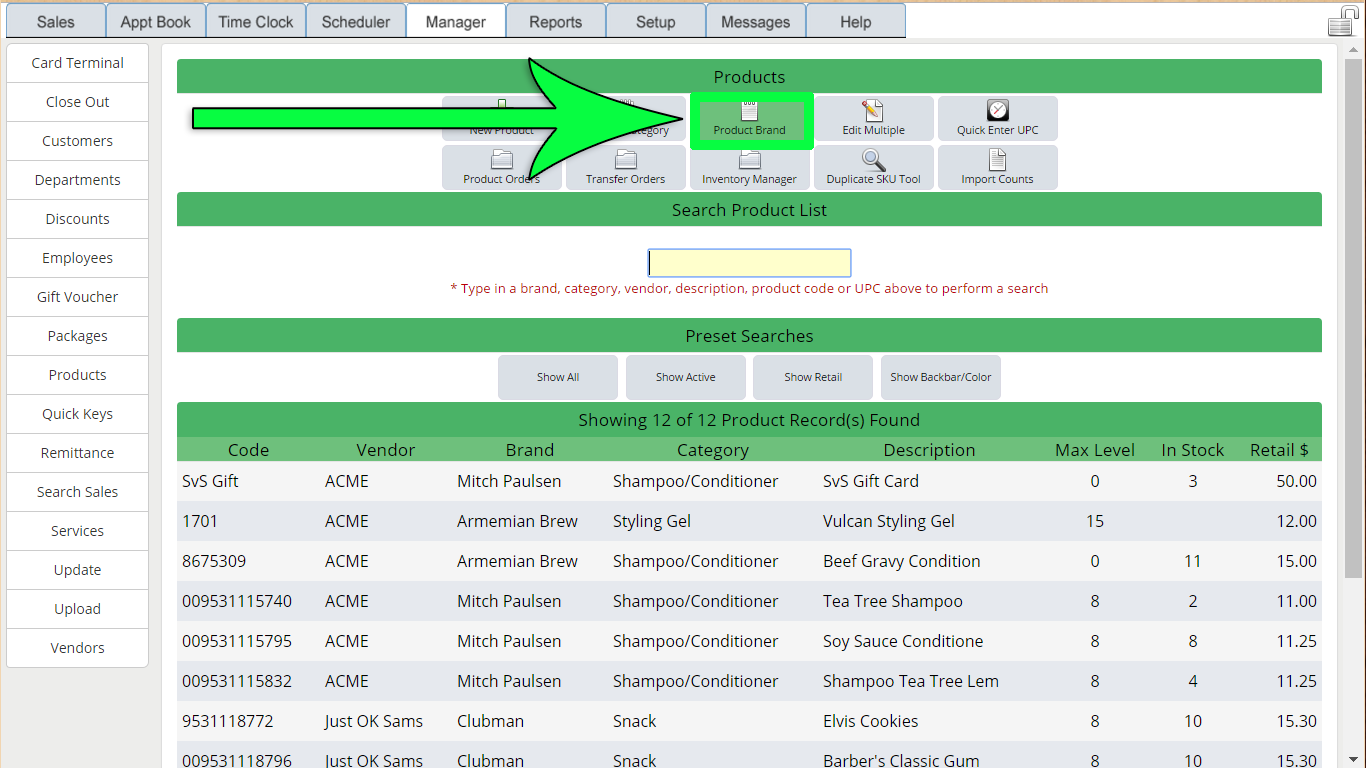Open Quick Keys in sidebar

point(77,414)
